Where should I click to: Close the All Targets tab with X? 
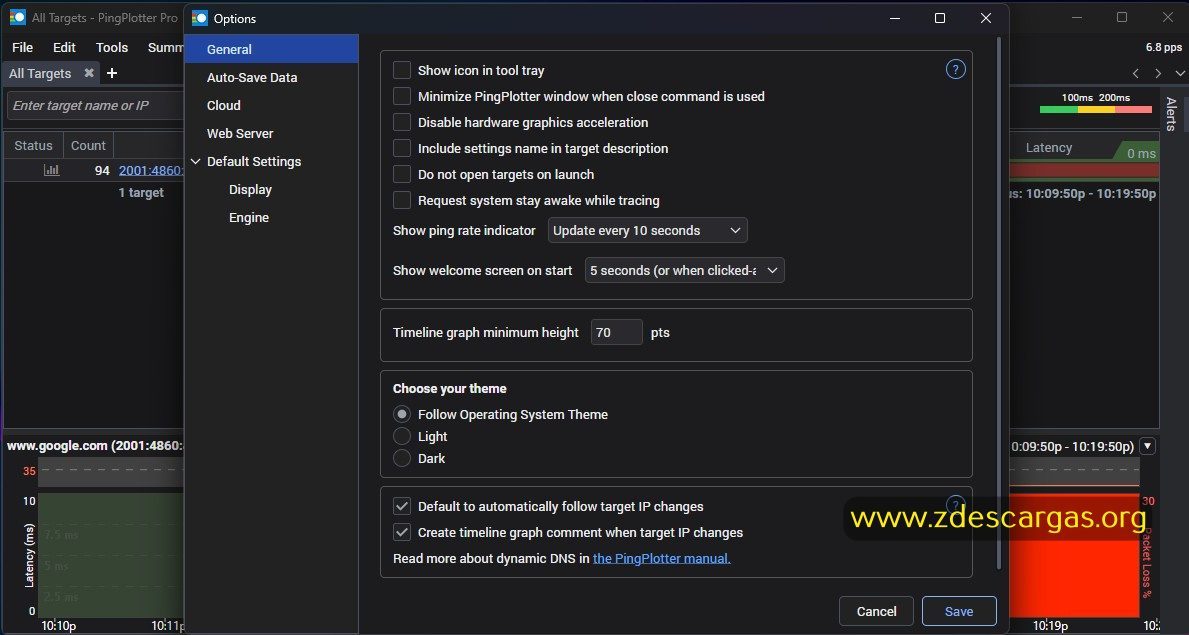pyautogui.click(x=89, y=73)
